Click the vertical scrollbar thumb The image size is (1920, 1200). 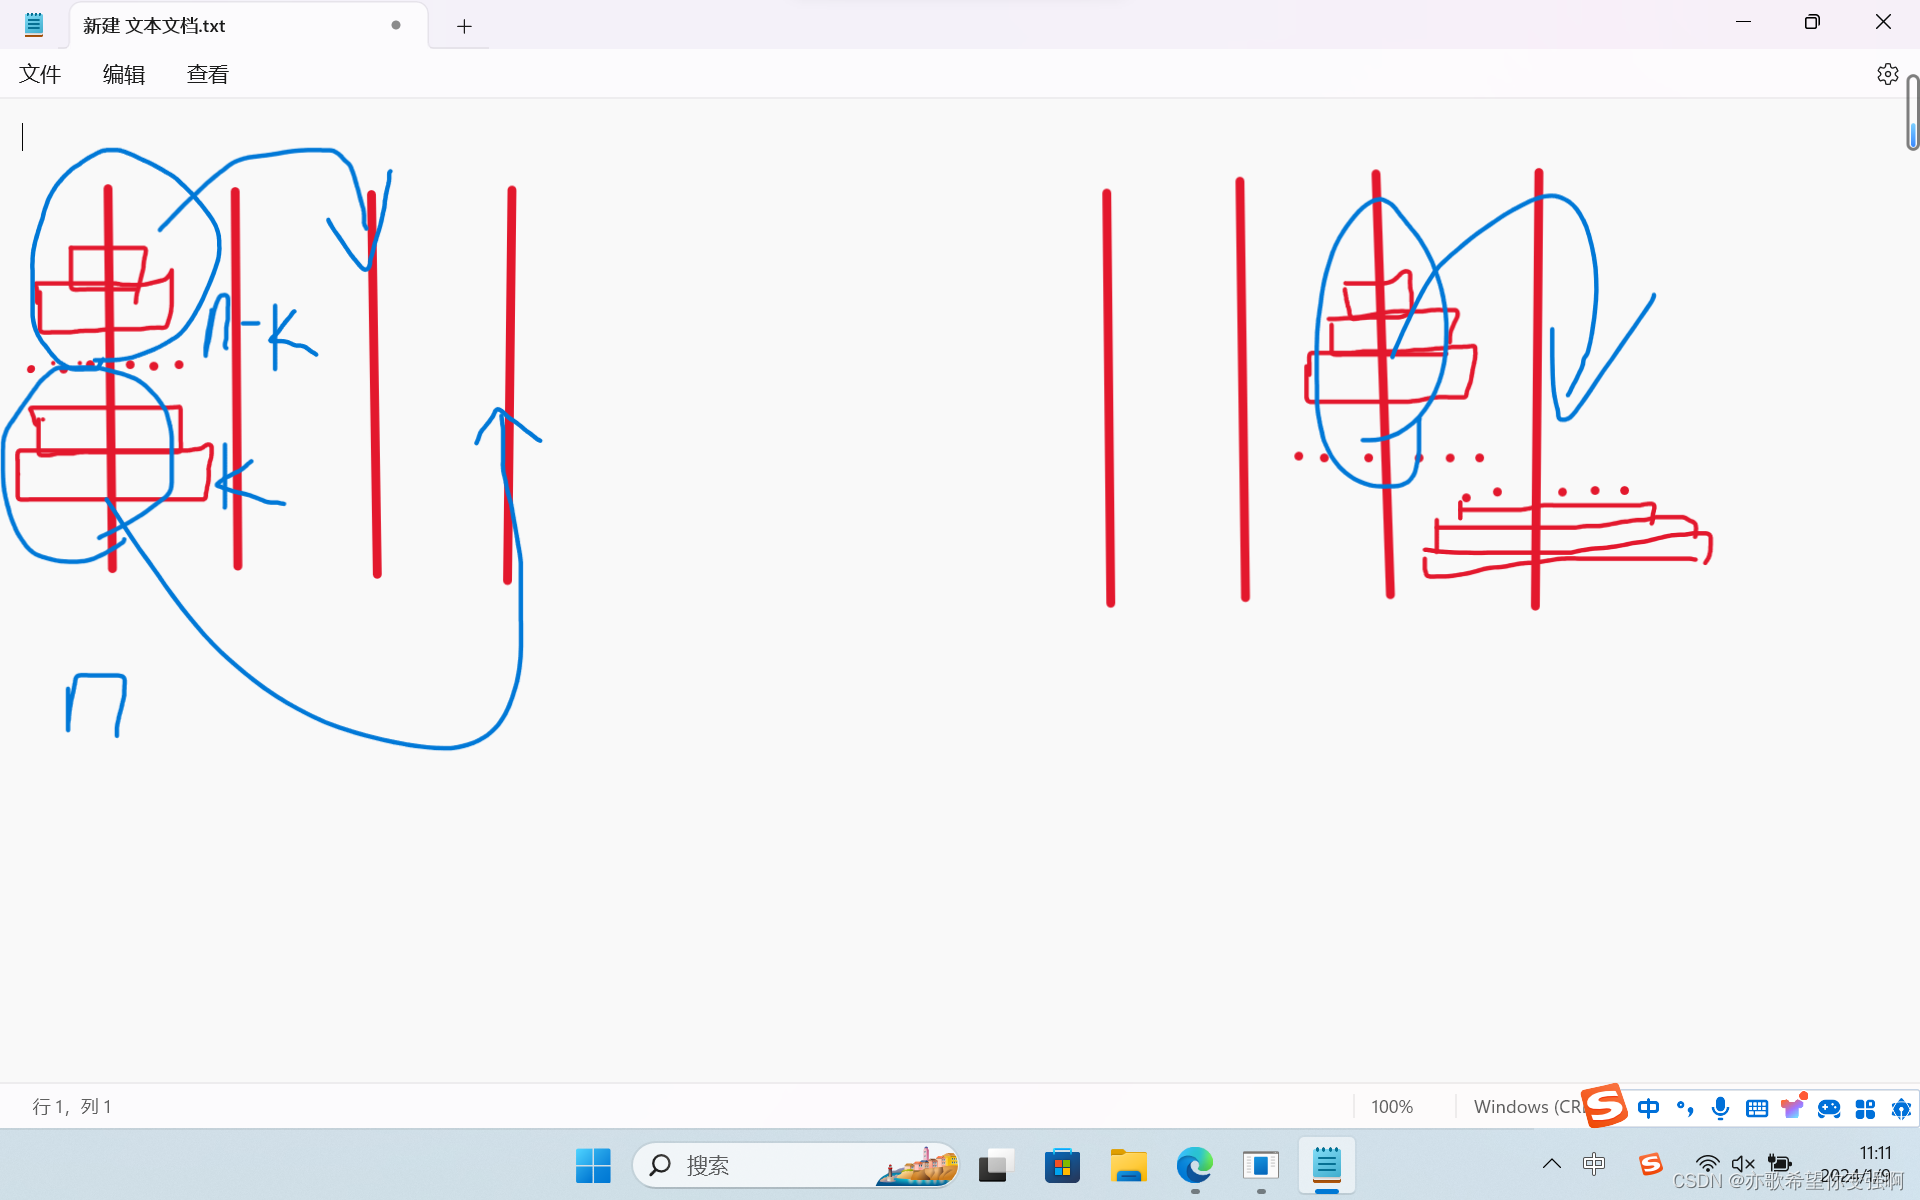tap(1912, 112)
